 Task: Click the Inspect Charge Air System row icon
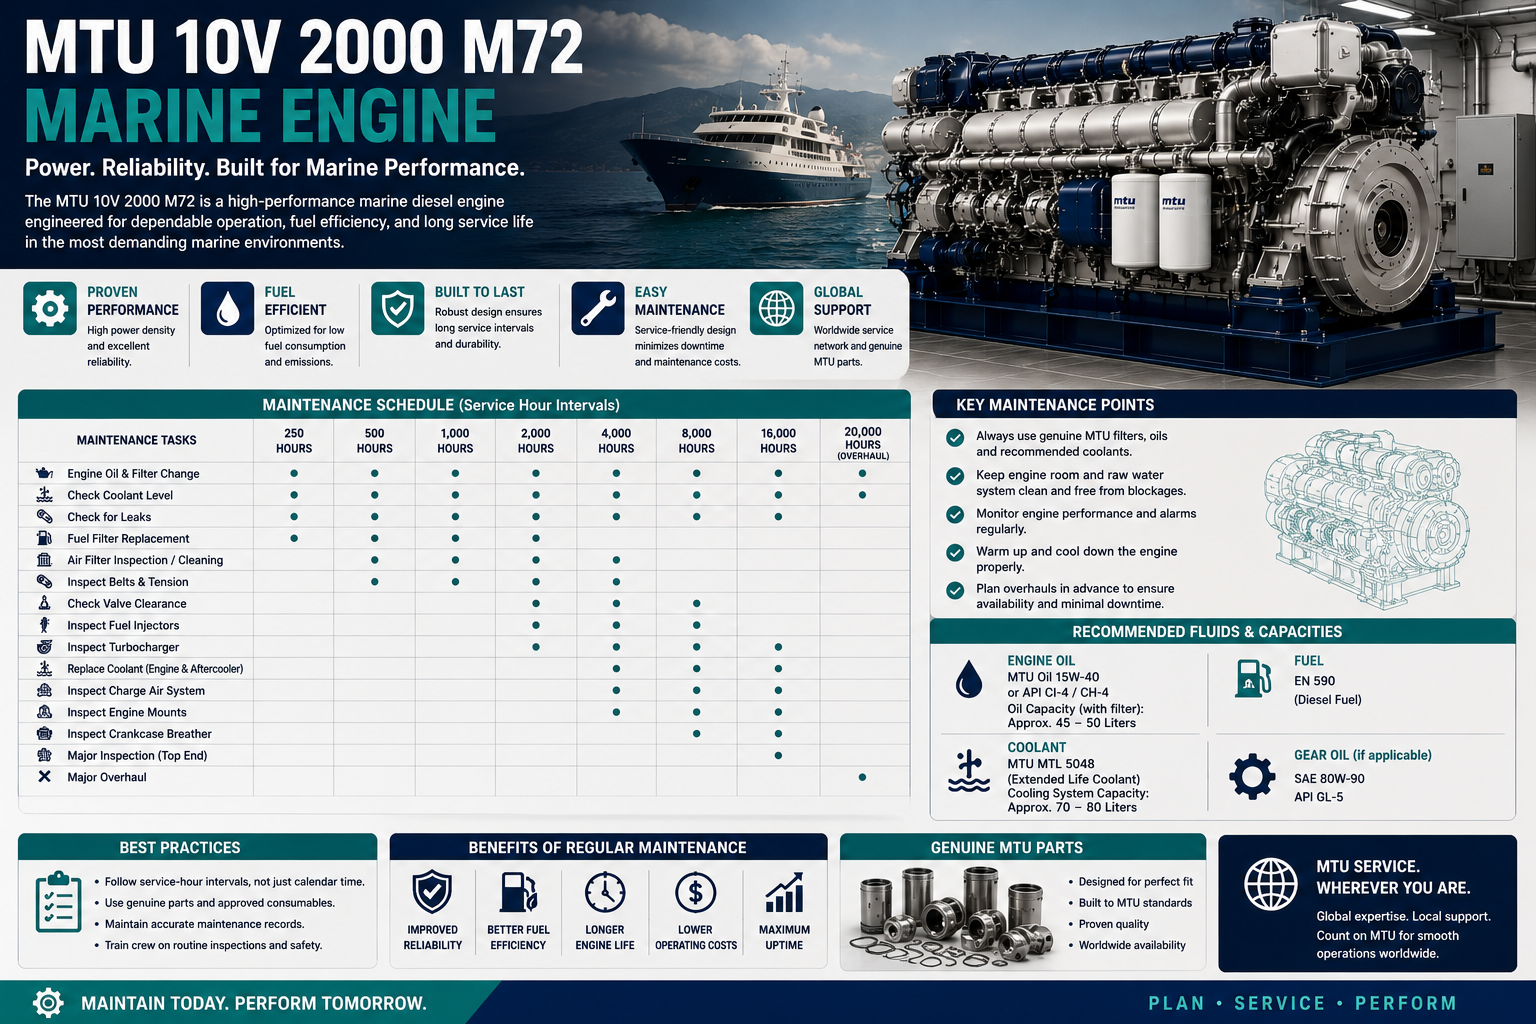(44, 690)
